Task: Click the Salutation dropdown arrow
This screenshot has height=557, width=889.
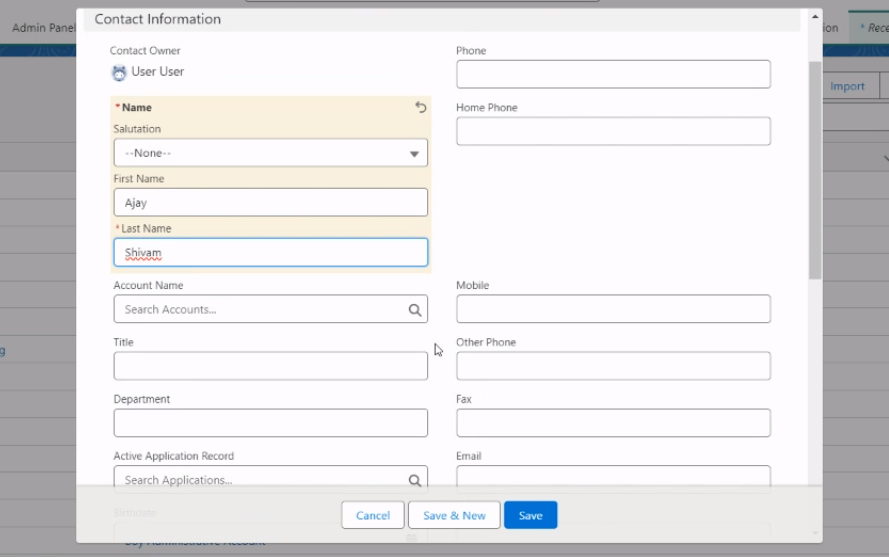Action: (x=414, y=154)
